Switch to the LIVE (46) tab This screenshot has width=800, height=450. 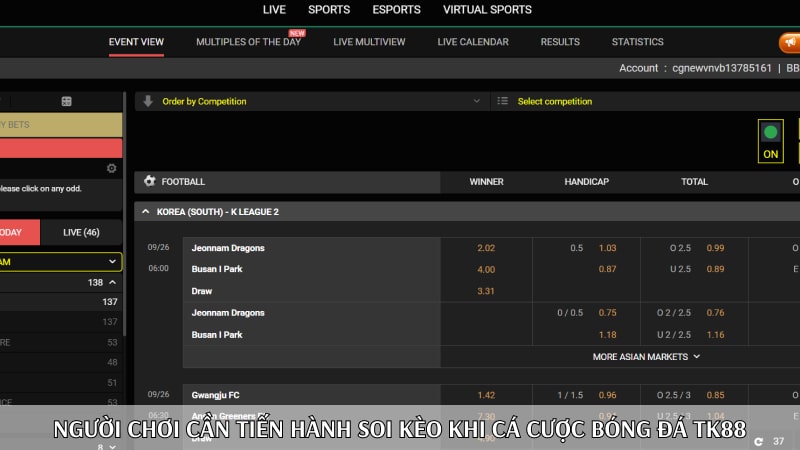(x=81, y=232)
